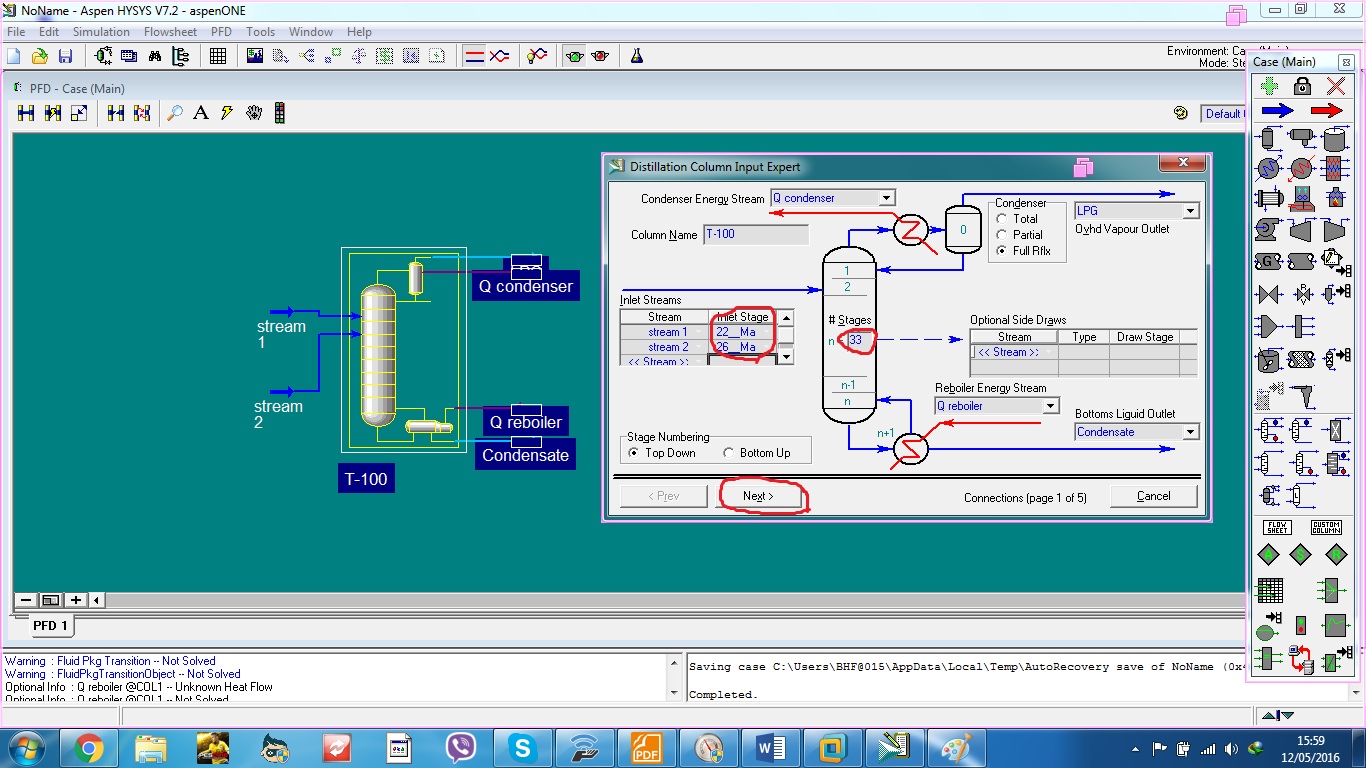Click the Column Name field showing T-100
The image size is (1366, 768).
(757, 233)
